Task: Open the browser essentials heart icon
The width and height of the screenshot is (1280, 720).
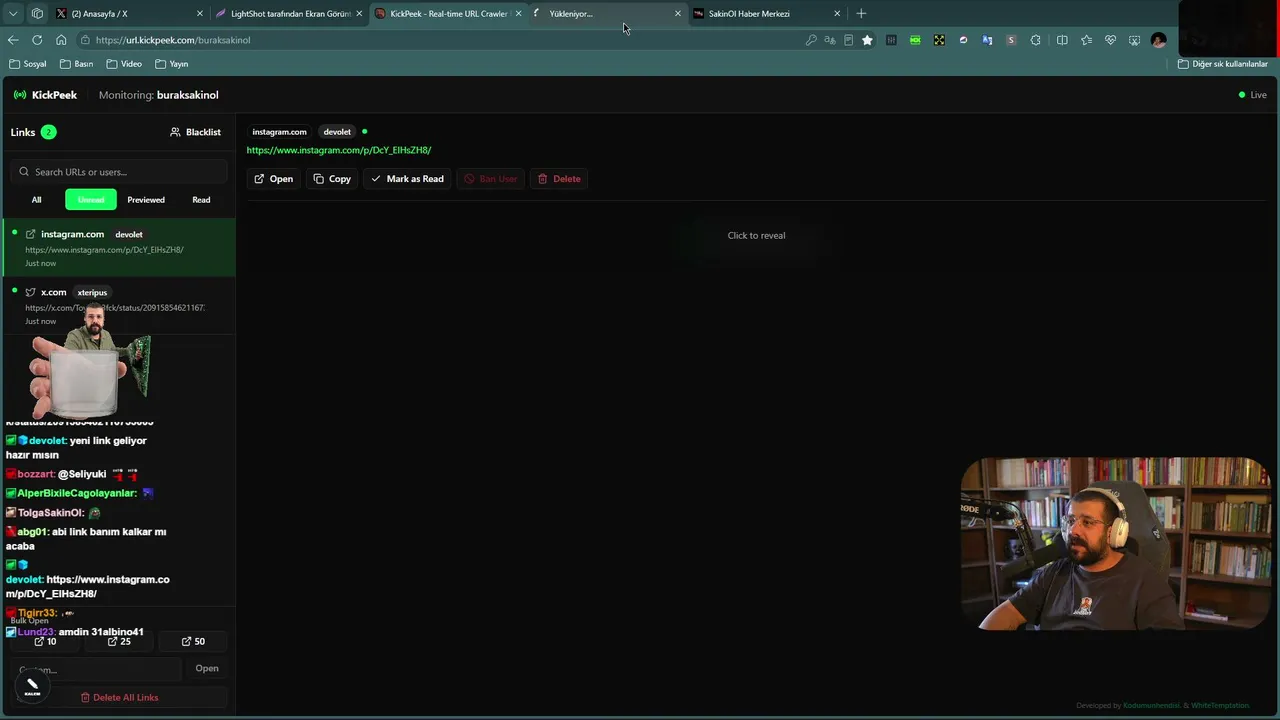Action: (x=1110, y=40)
